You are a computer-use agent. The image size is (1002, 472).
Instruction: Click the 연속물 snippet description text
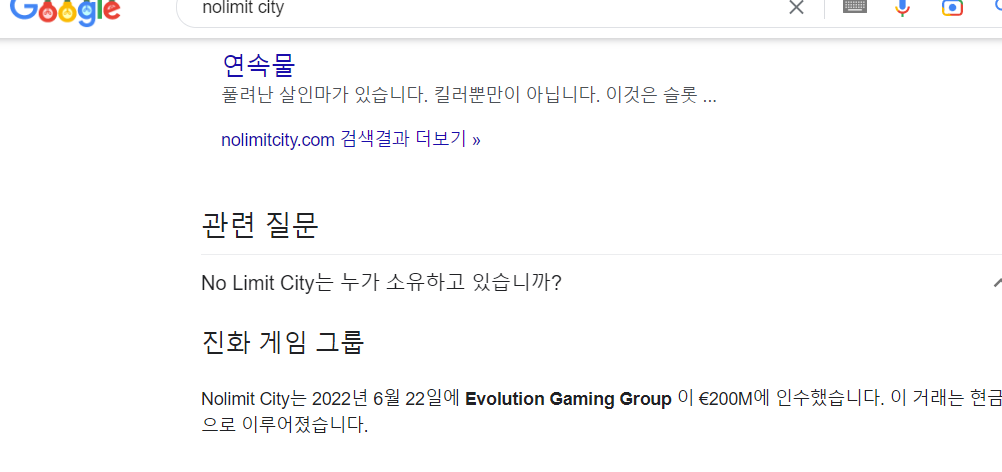[469, 96]
